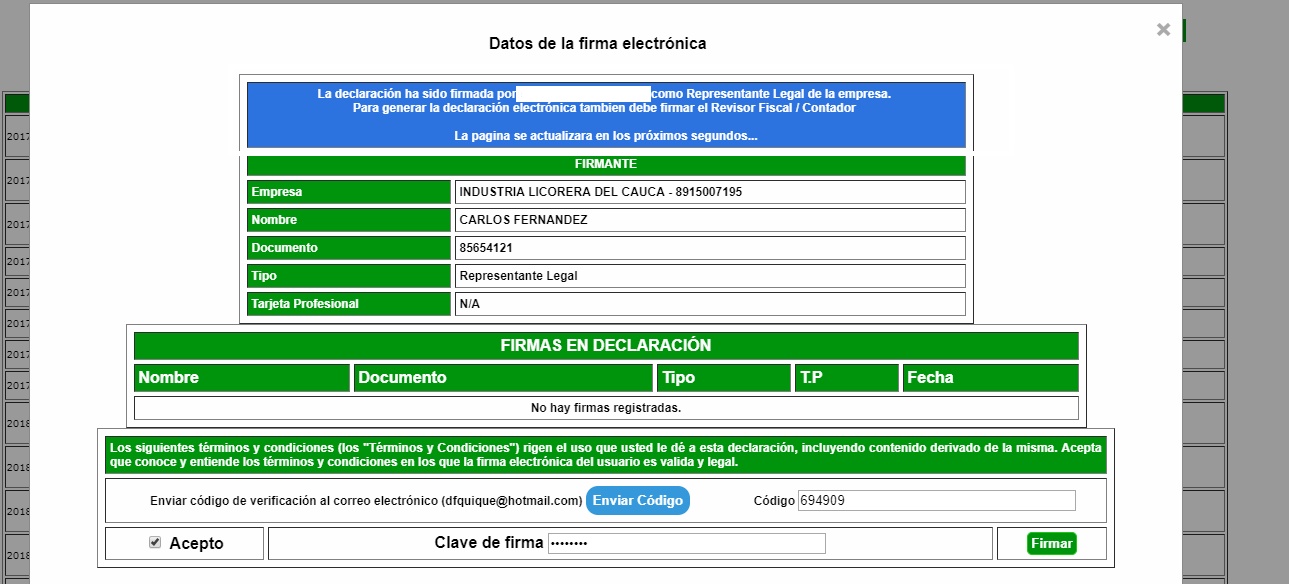Viewport: 1289px width, 584px height.
Task: Click the T.P column header
Action: click(x=846, y=377)
